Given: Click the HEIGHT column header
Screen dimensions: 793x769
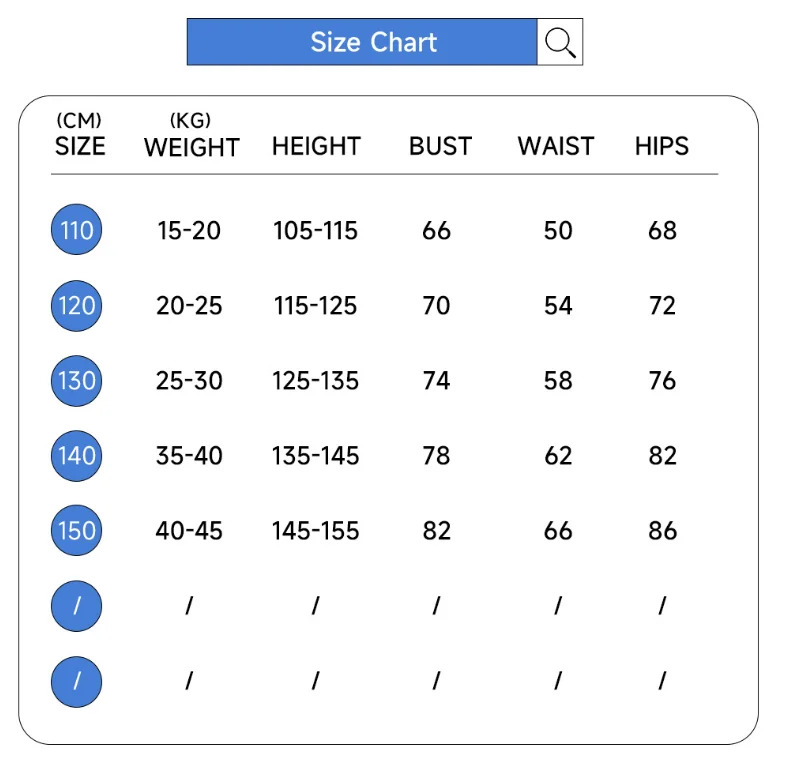Looking at the screenshot, I should click(x=316, y=146).
